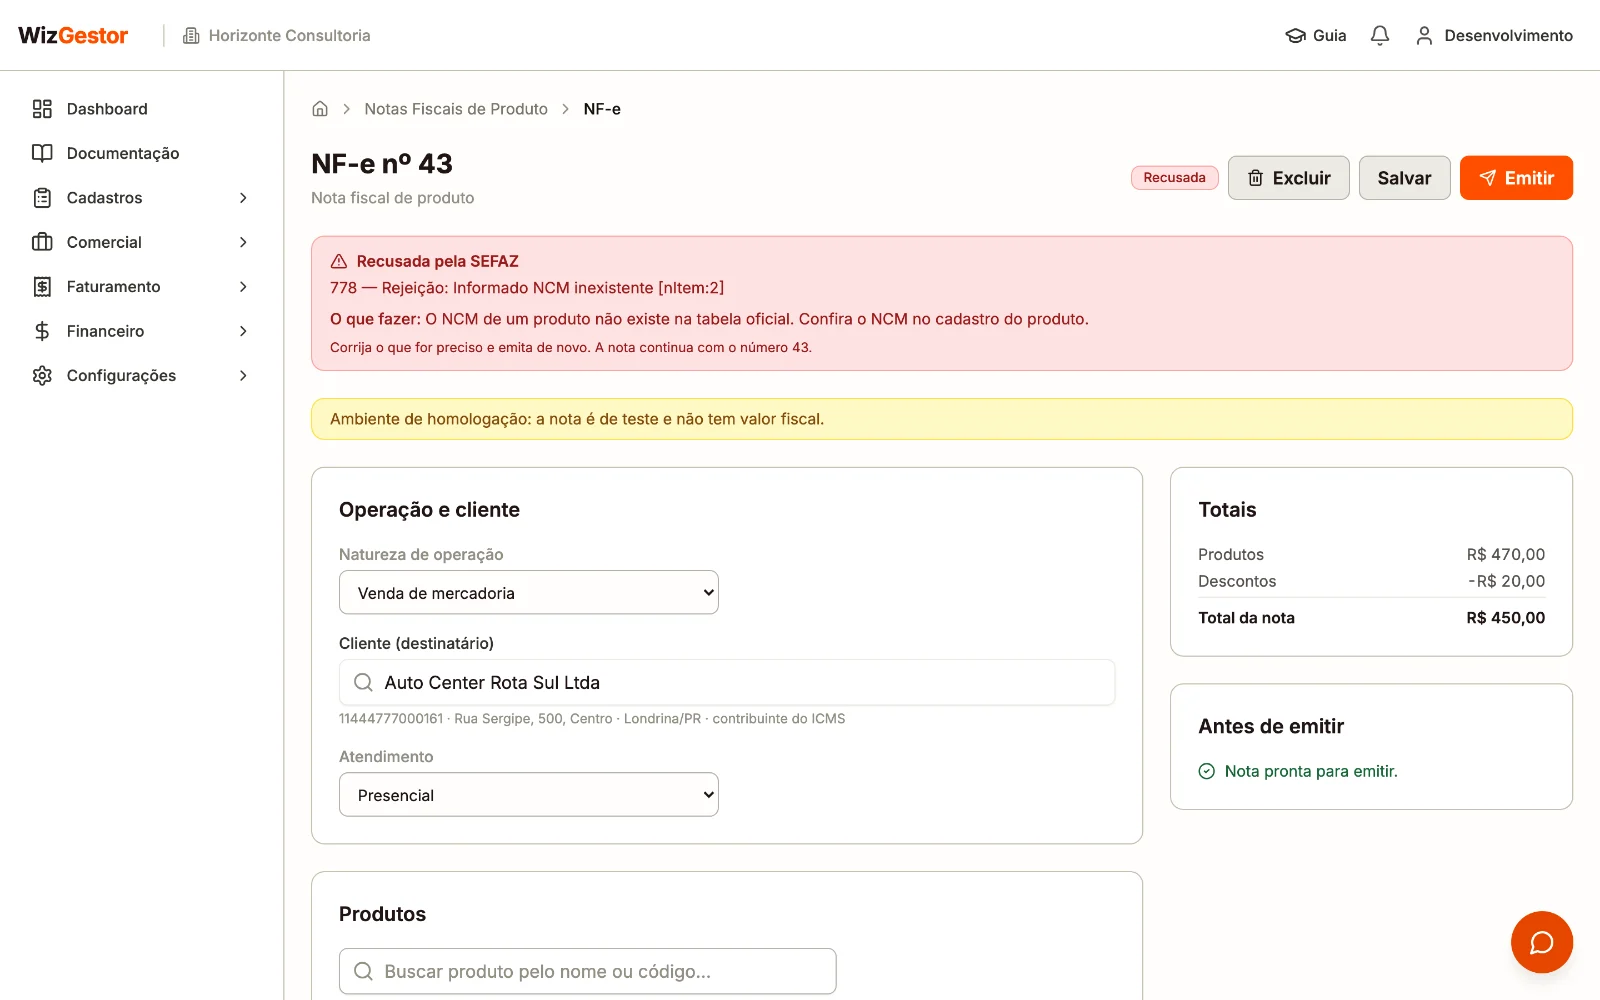Image resolution: width=1600 pixels, height=1000 pixels.
Task: Click the Desenvolvimento account name
Action: 1508,35
